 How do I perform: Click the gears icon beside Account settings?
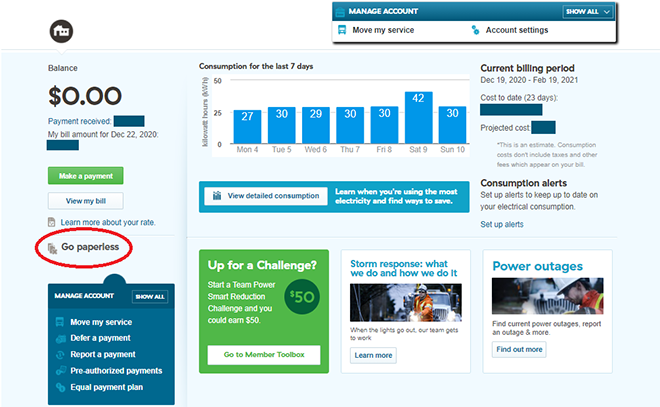(474, 30)
